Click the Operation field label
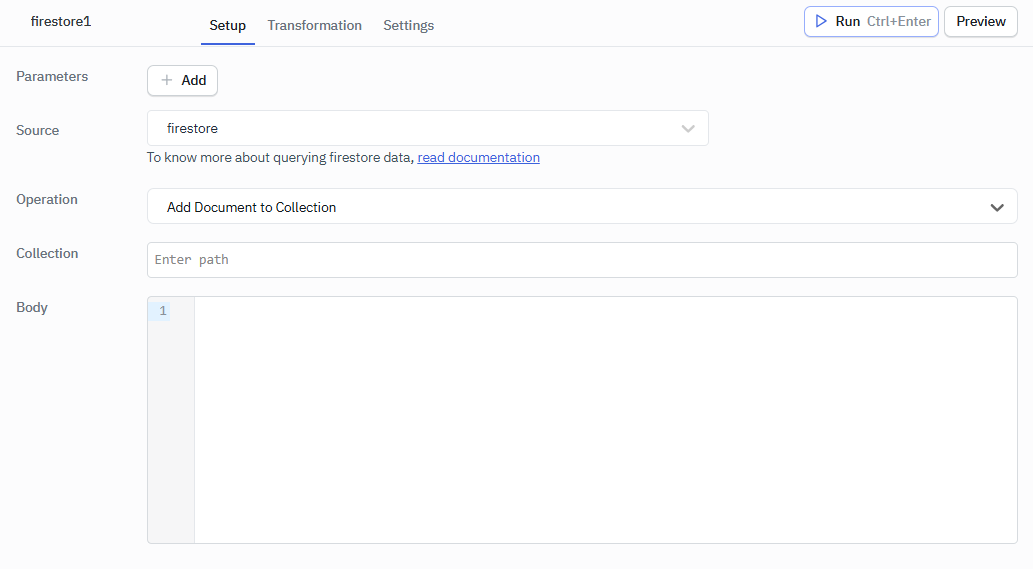This screenshot has height=569, width=1033. (x=47, y=199)
